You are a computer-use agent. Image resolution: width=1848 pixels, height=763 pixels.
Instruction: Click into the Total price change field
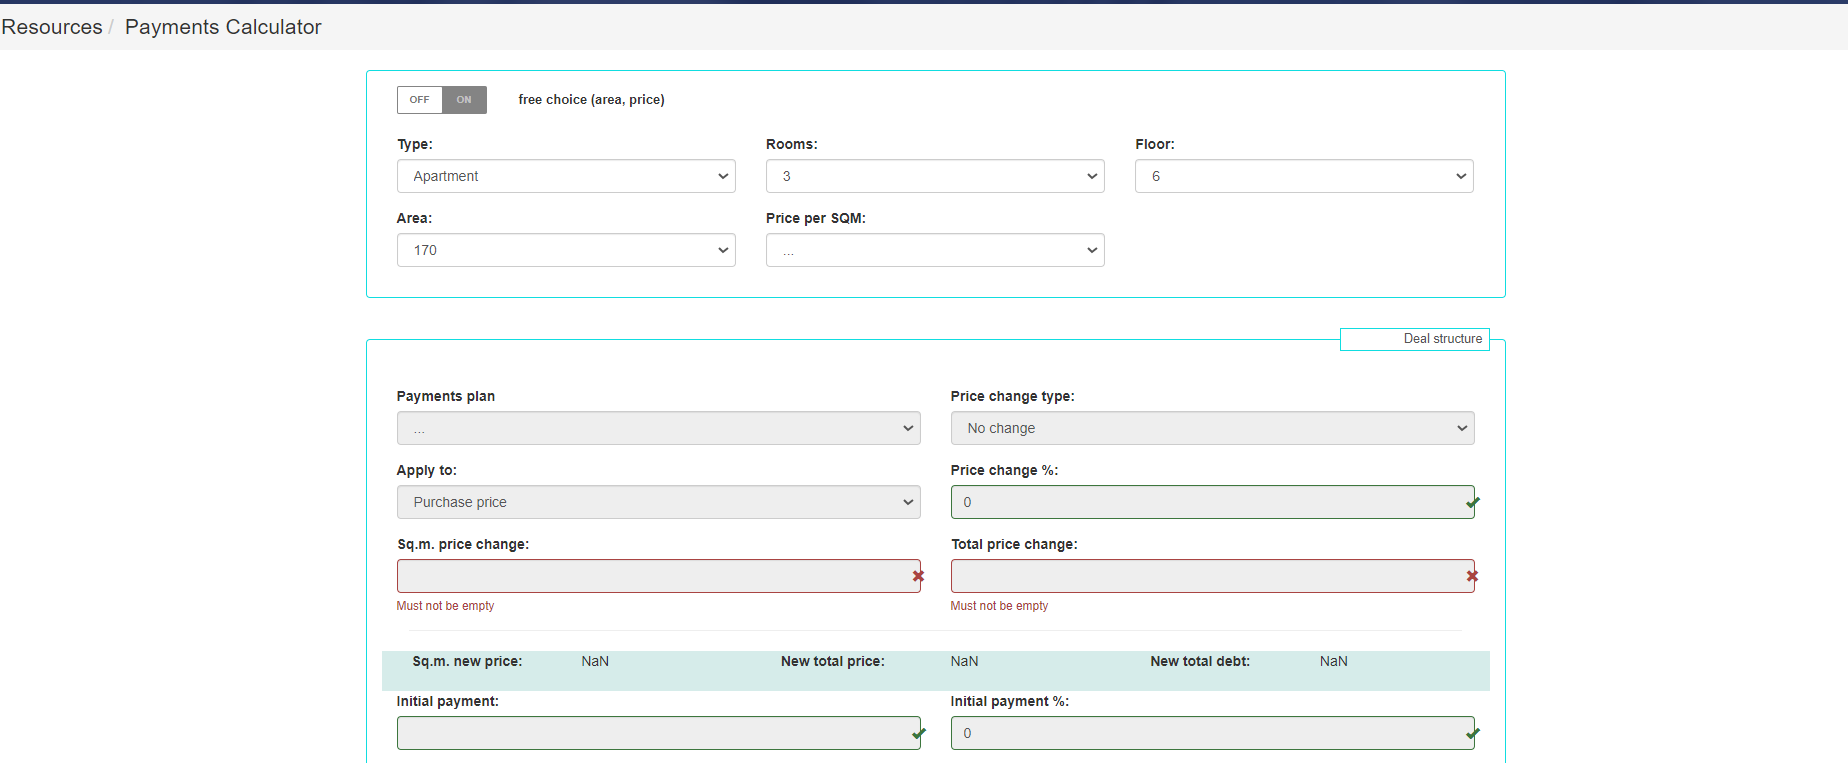pos(1205,576)
